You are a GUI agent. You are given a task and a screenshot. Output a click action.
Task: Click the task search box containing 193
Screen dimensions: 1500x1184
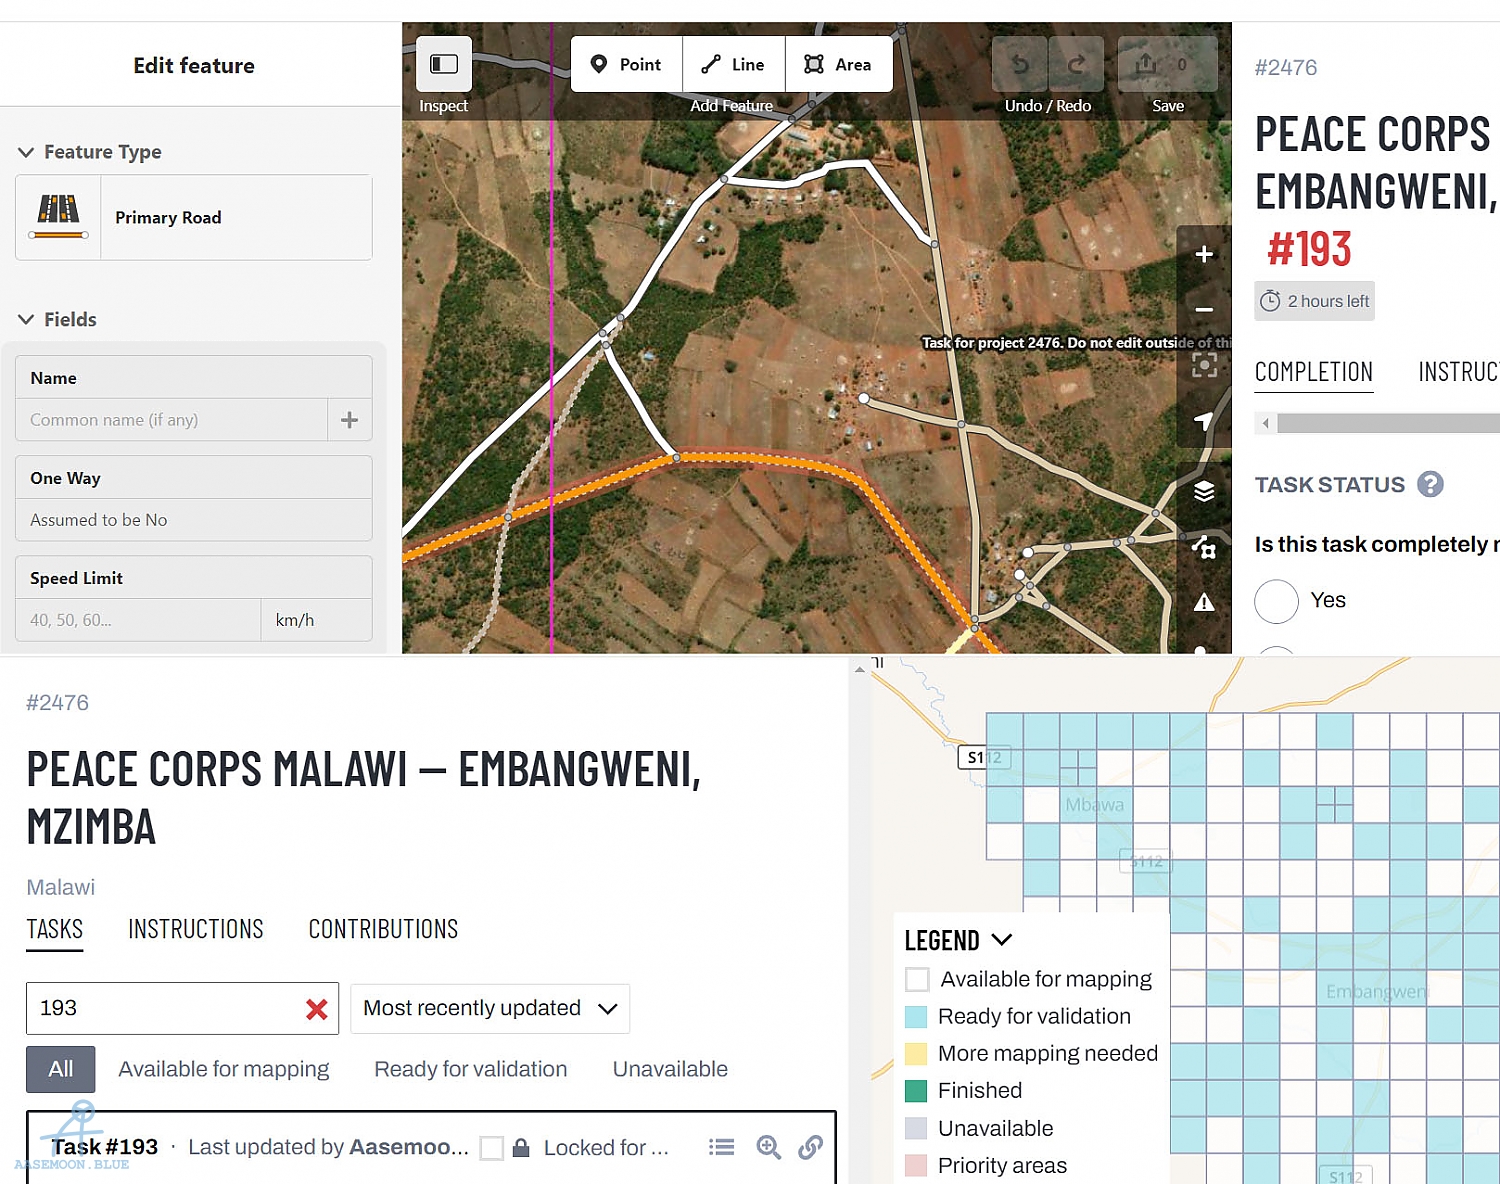click(182, 1008)
